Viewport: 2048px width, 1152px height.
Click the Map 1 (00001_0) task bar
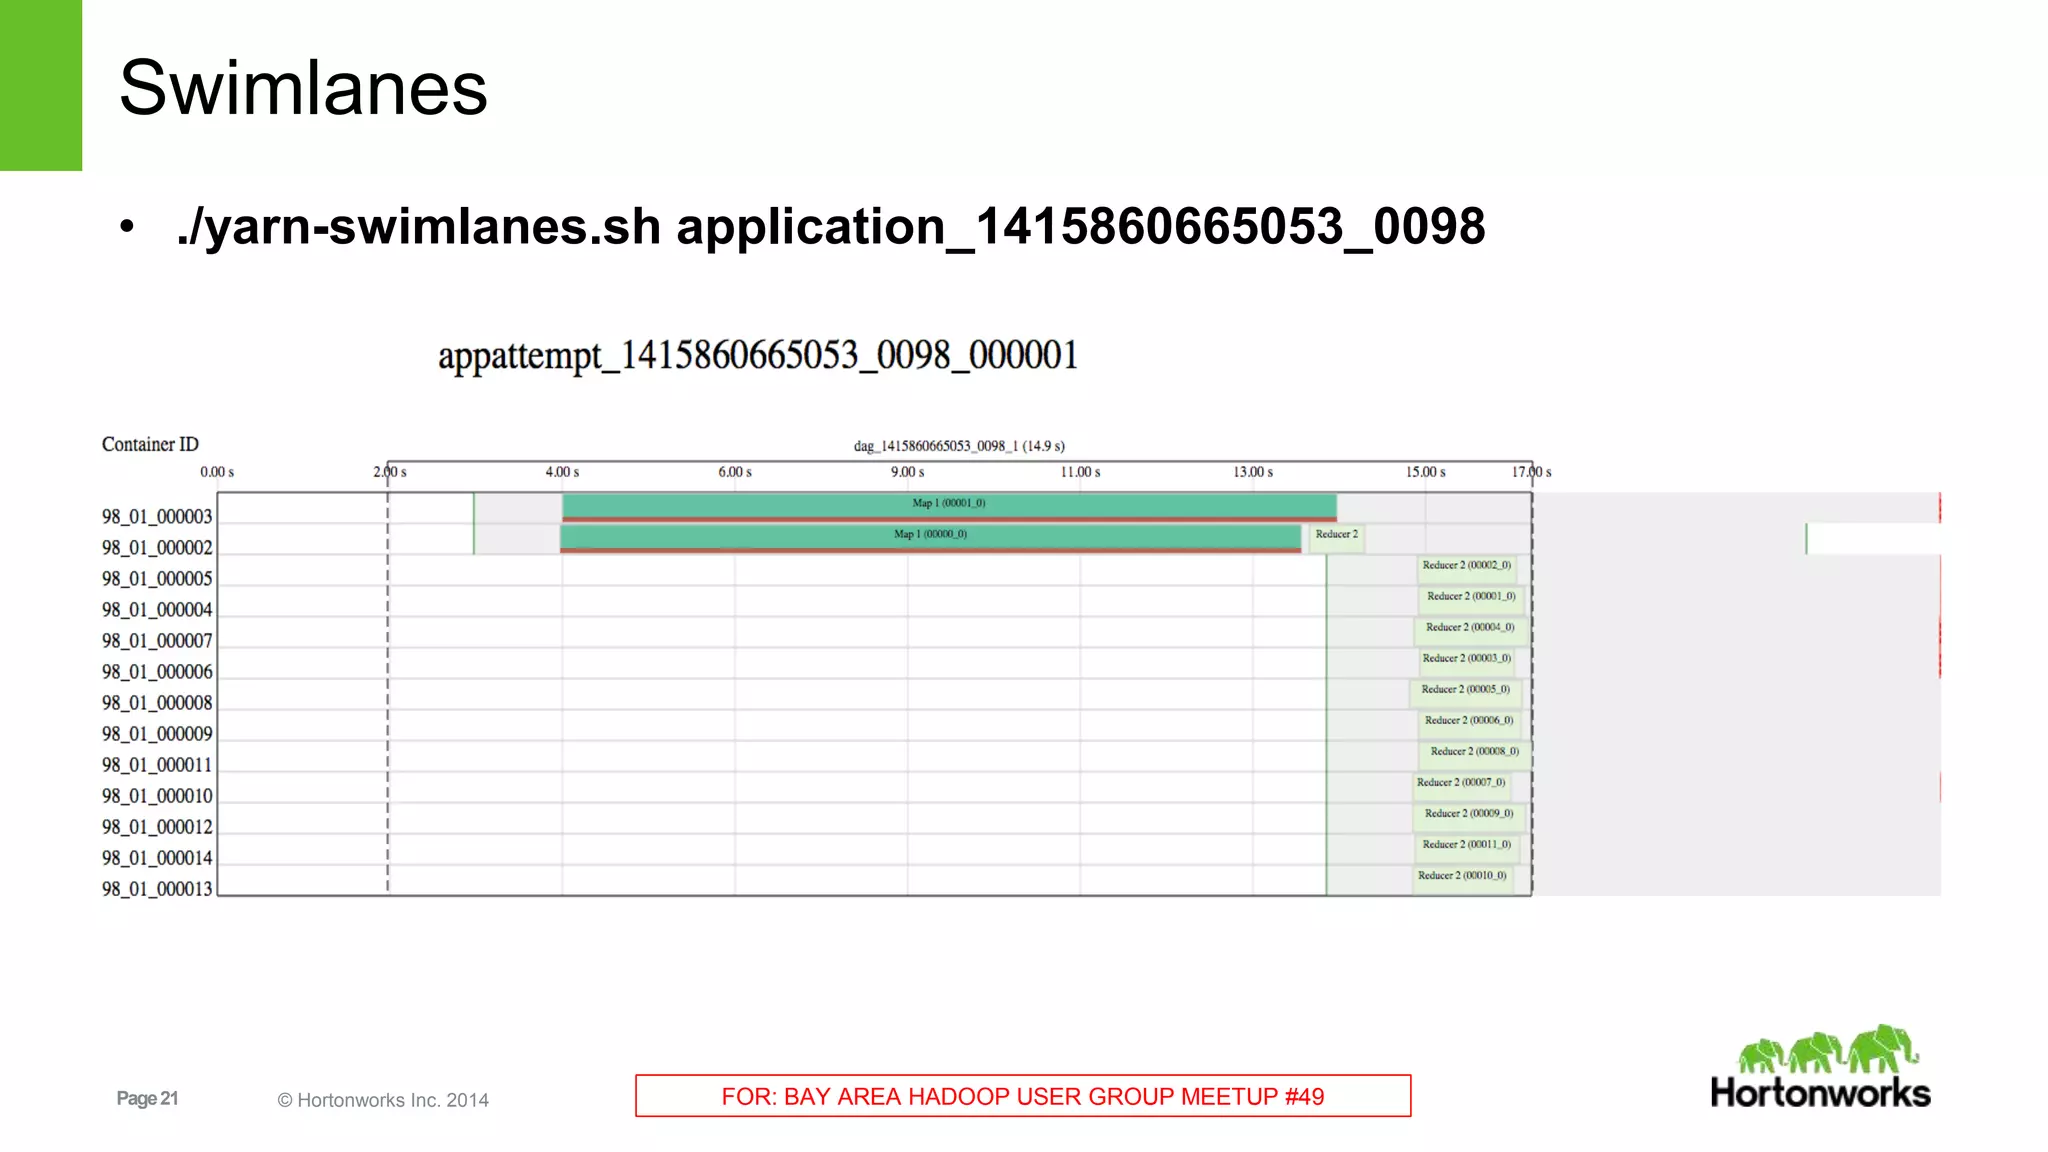949,506
